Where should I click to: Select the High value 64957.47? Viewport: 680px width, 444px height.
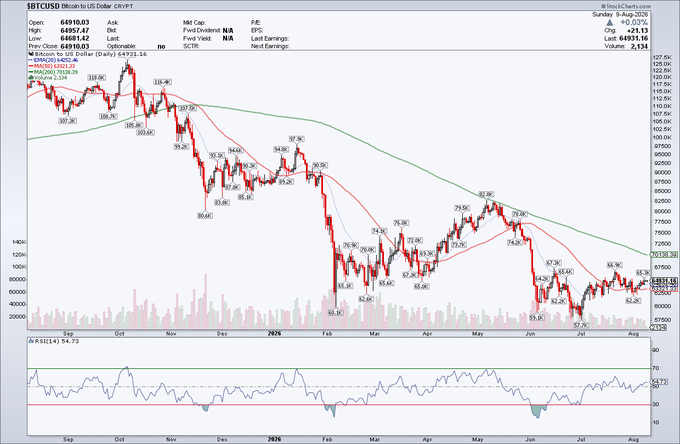75,30
